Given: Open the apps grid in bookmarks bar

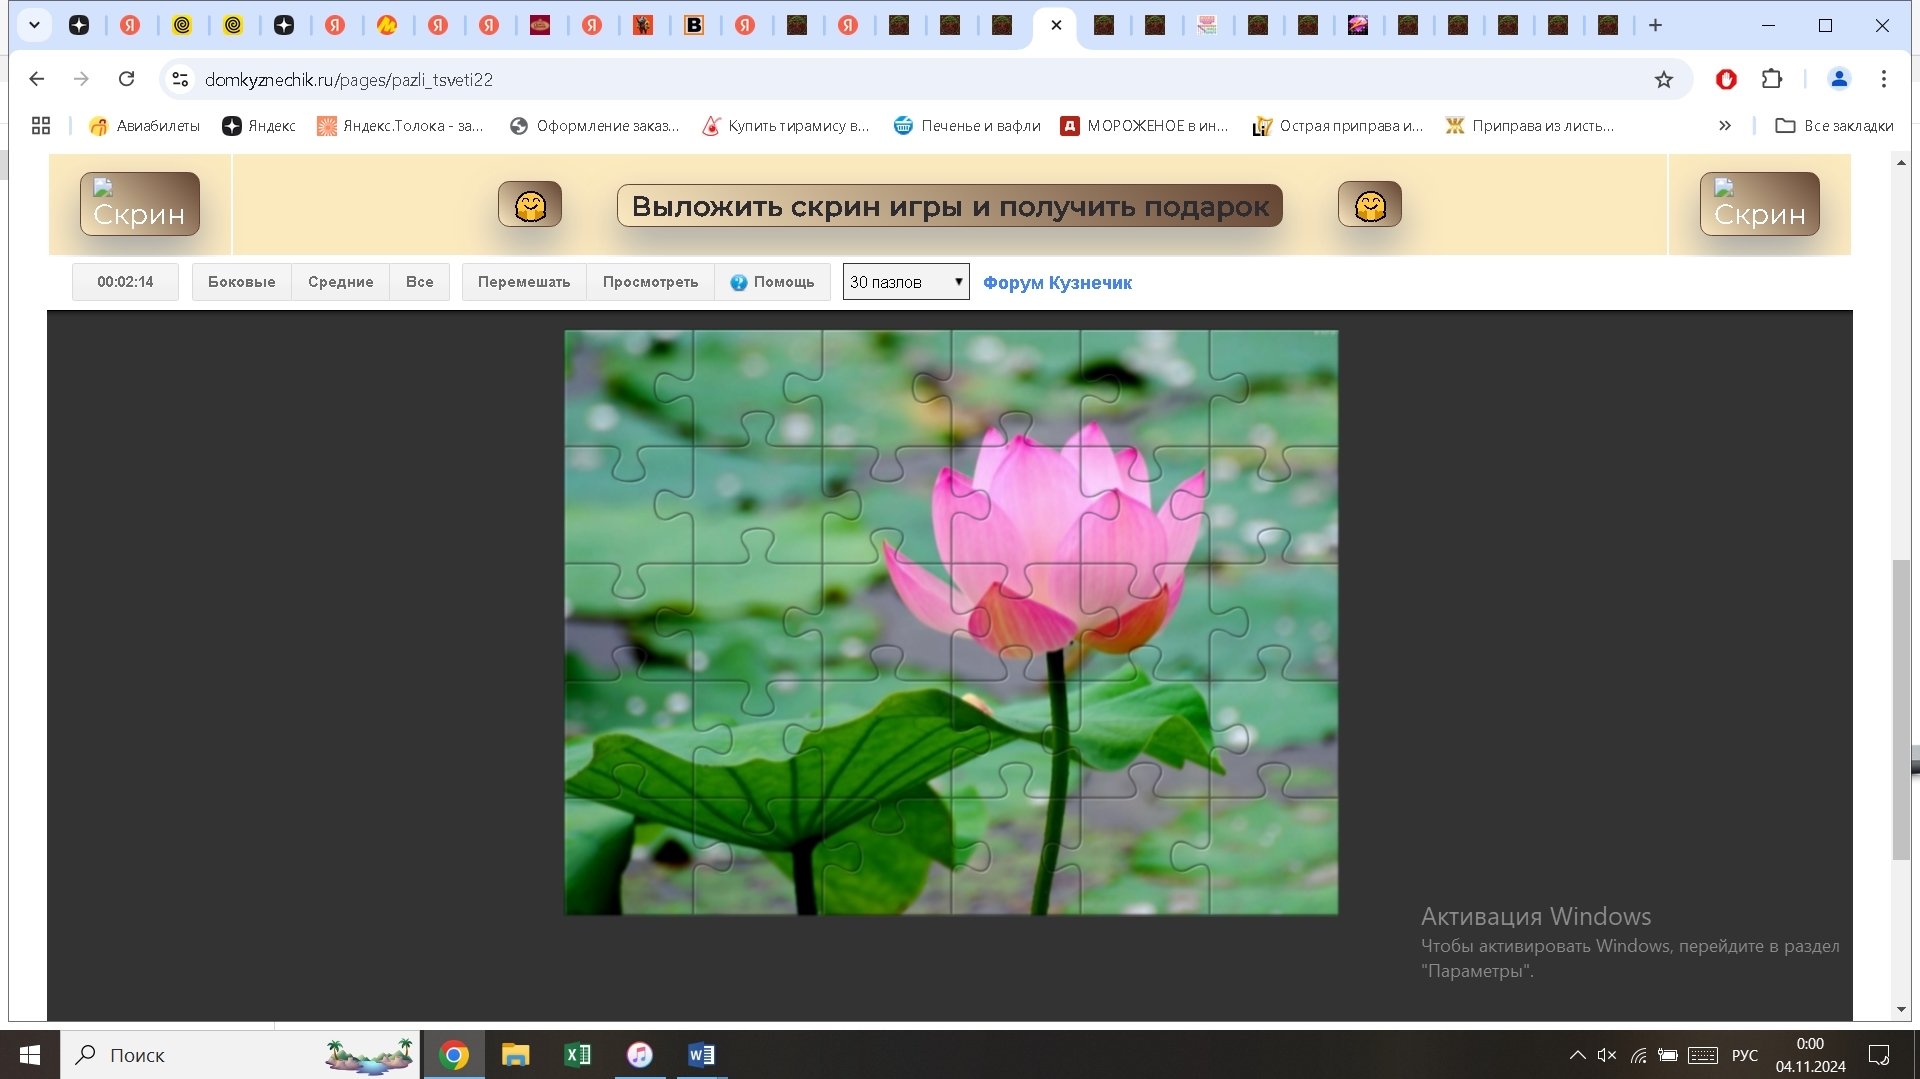Looking at the screenshot, I should [41, 126].
